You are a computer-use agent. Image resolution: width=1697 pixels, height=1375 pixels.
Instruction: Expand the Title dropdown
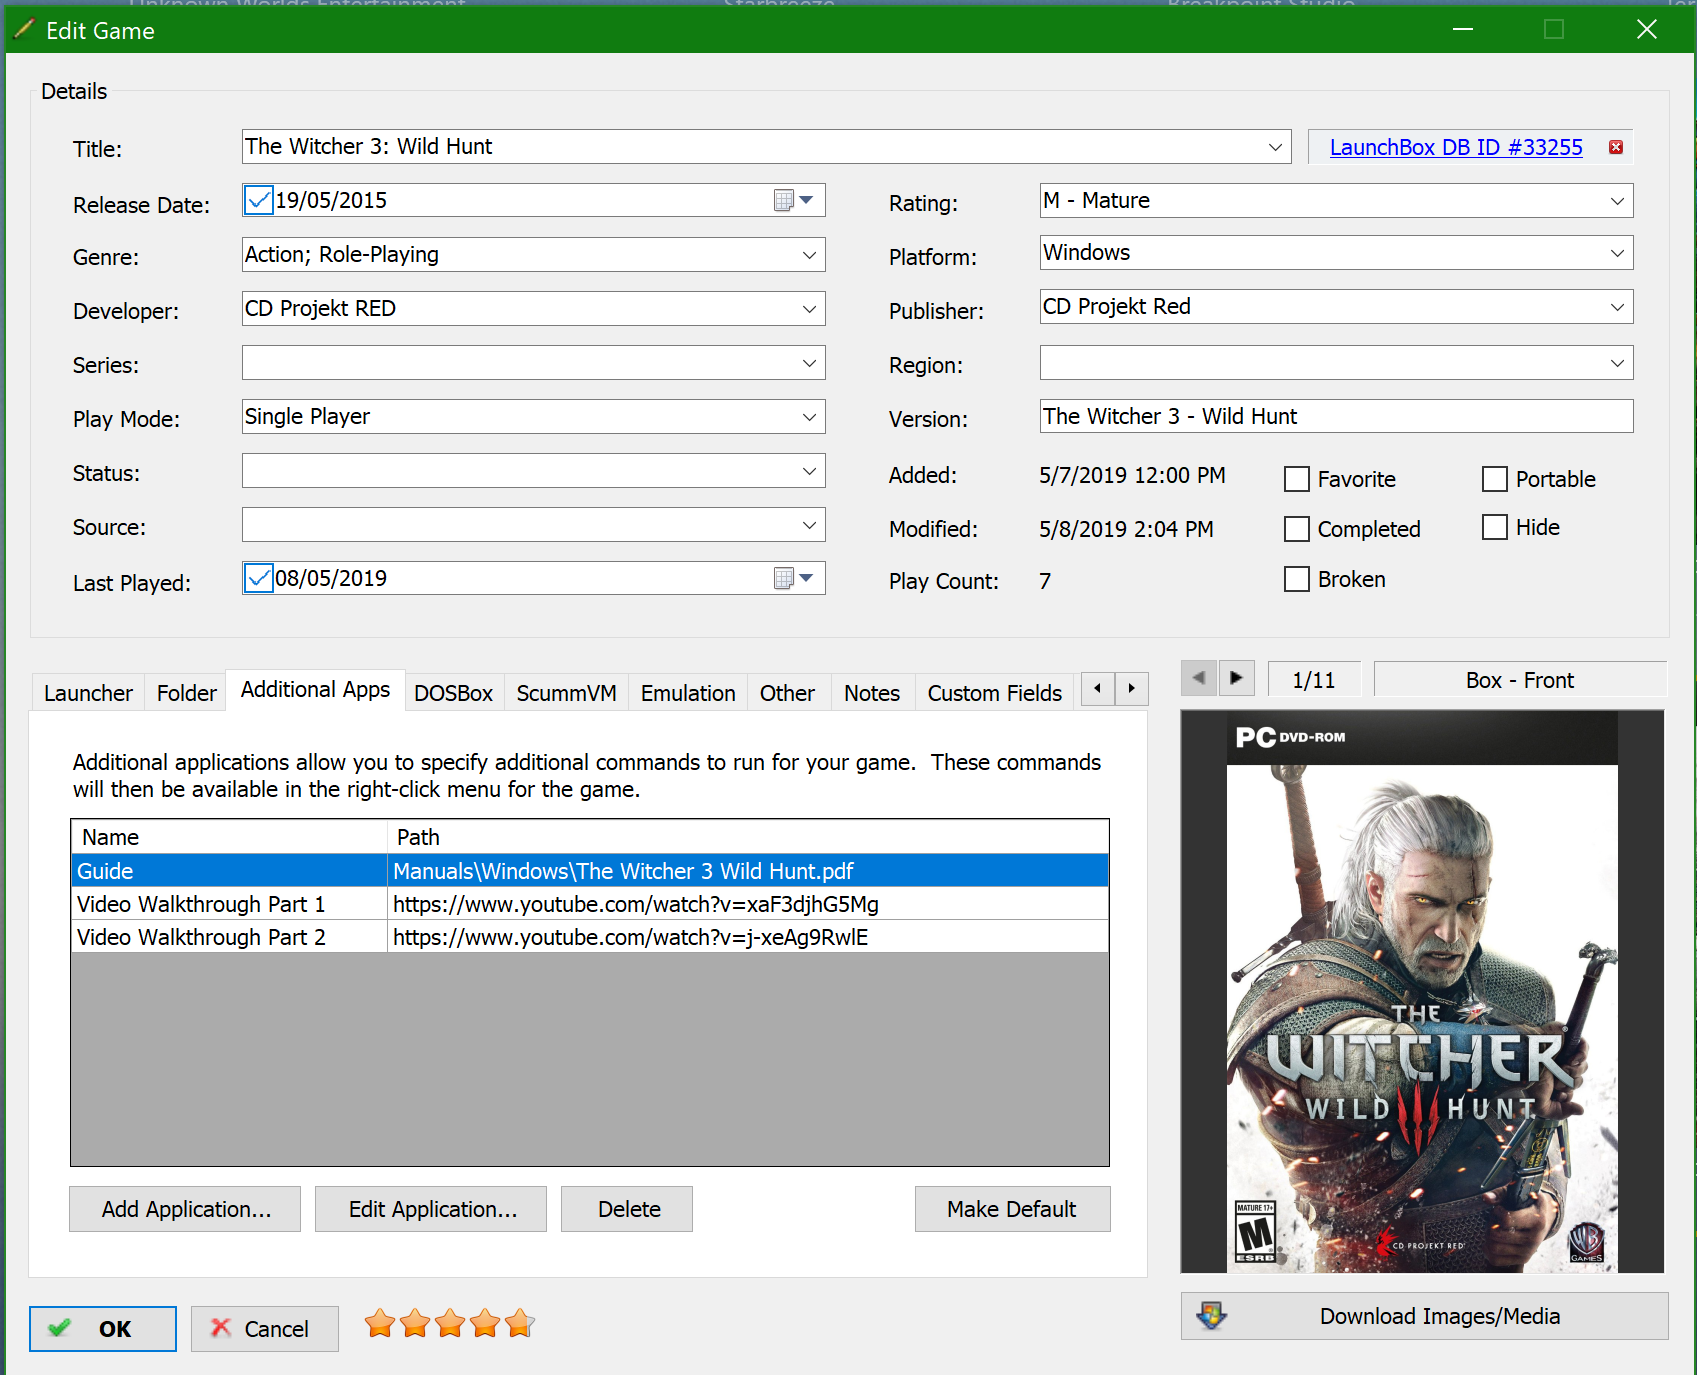(x=1275, y=147)
